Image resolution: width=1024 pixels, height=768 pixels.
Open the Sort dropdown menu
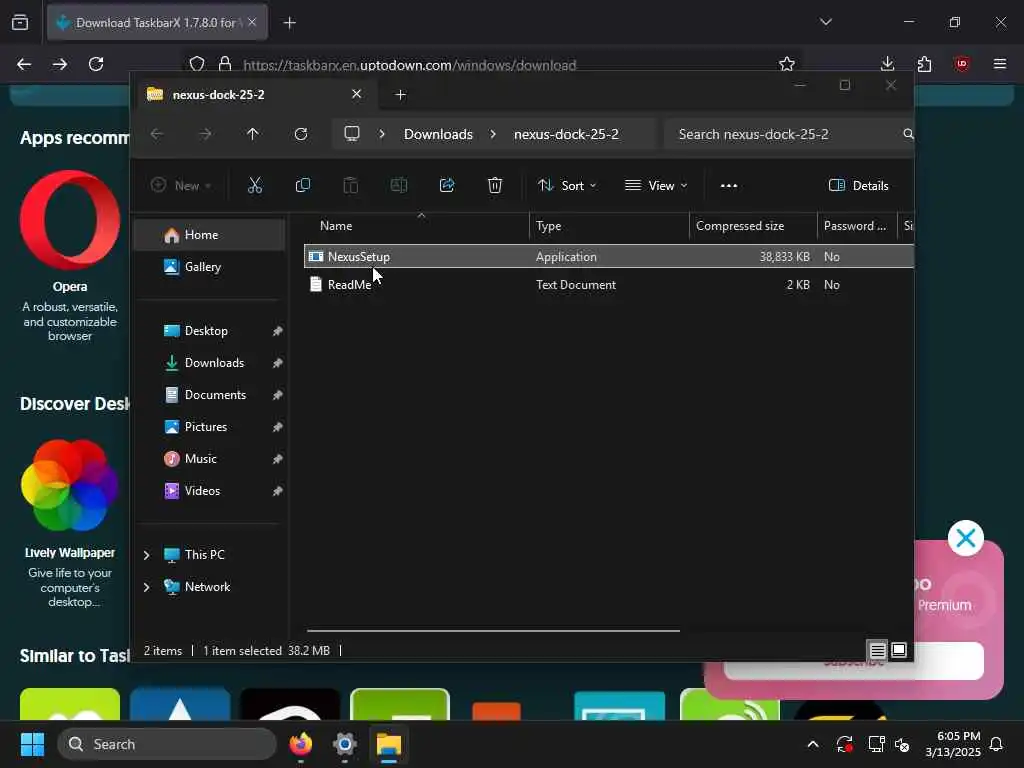(567, 185)
